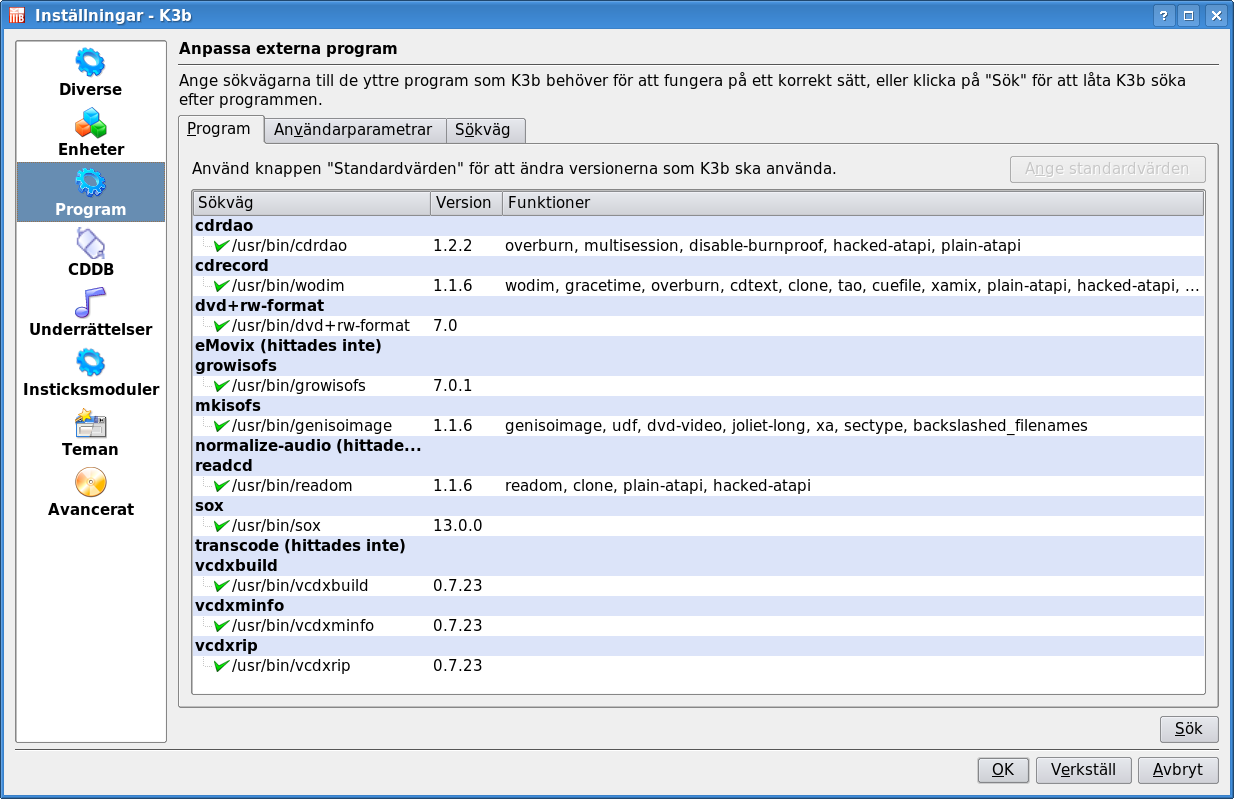Click the green checkmark beside /usr/bin/genisoimage
The image size is (1234, 799).
221,425
